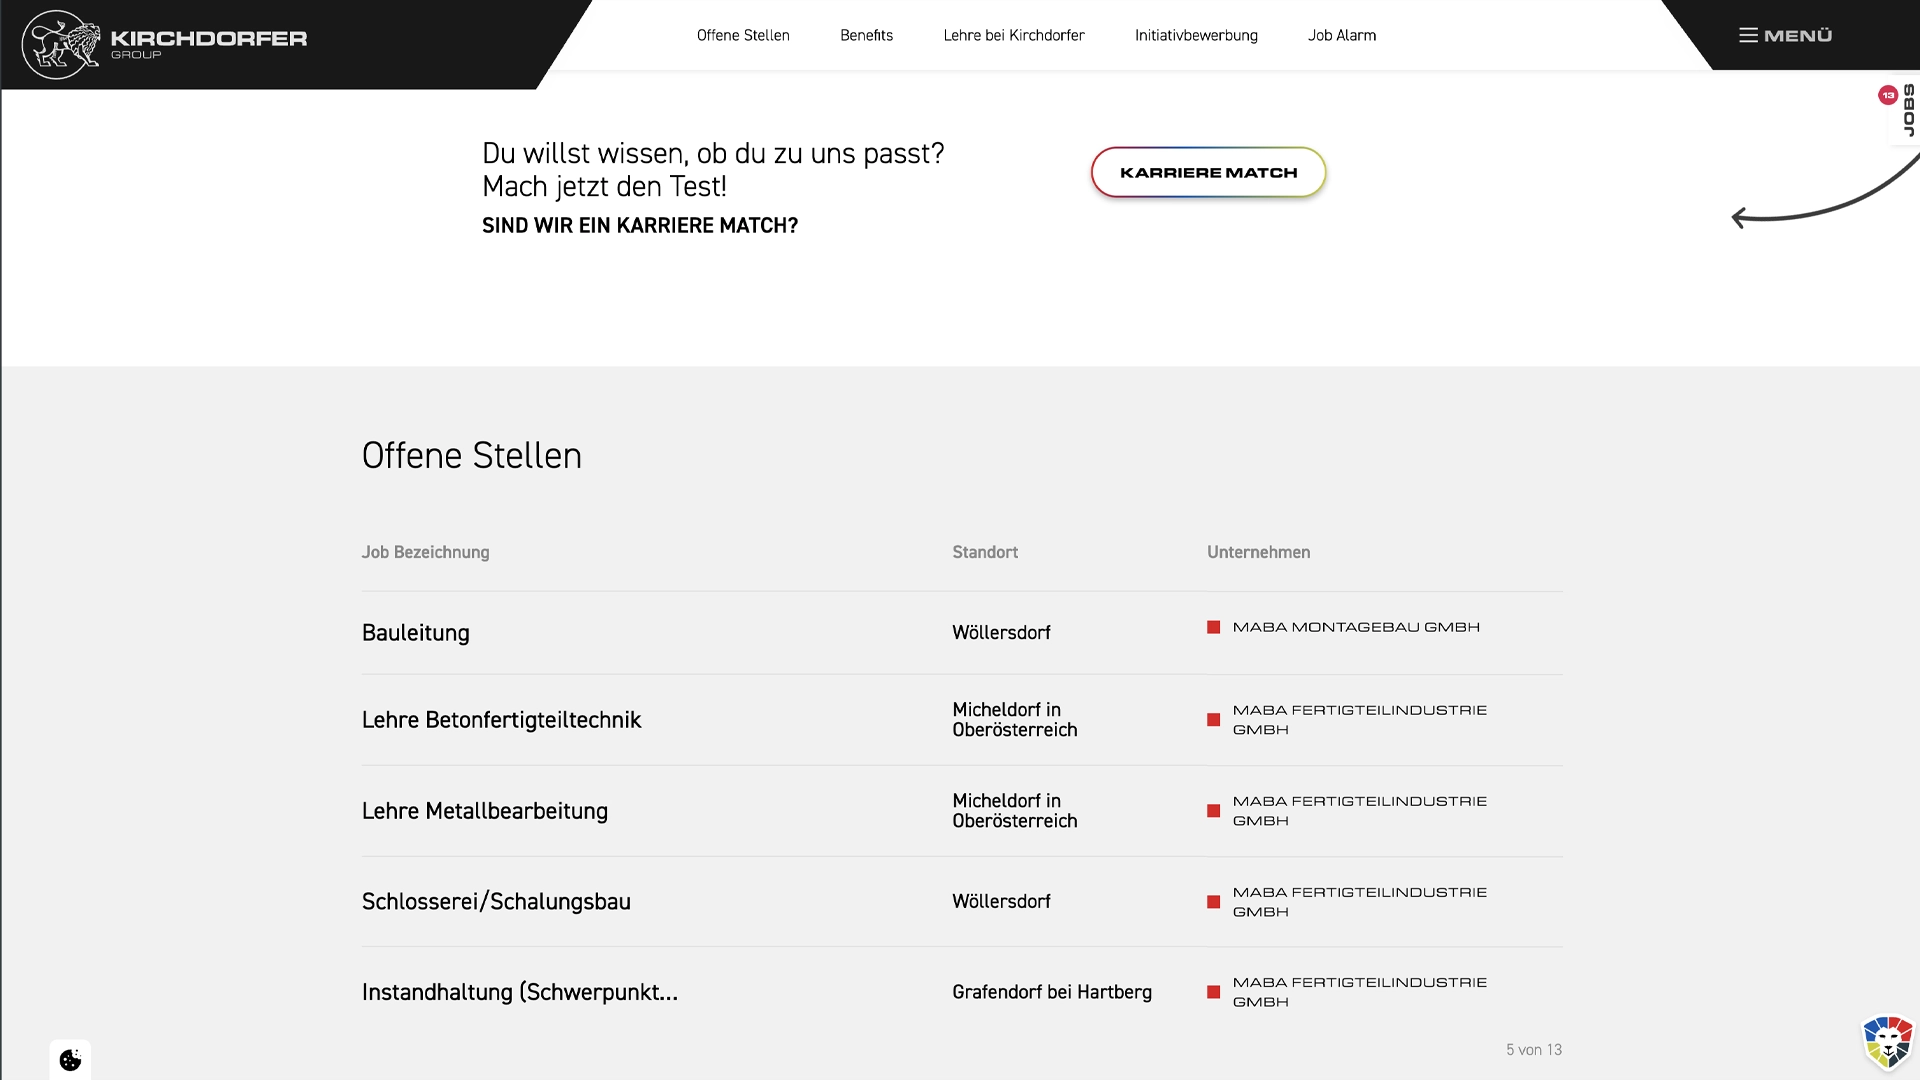The width and height of the screenshot is (1920, 1080).
Task: Open the Schlosserei/Schalungsbau job posting
Action: coord(496,901)
